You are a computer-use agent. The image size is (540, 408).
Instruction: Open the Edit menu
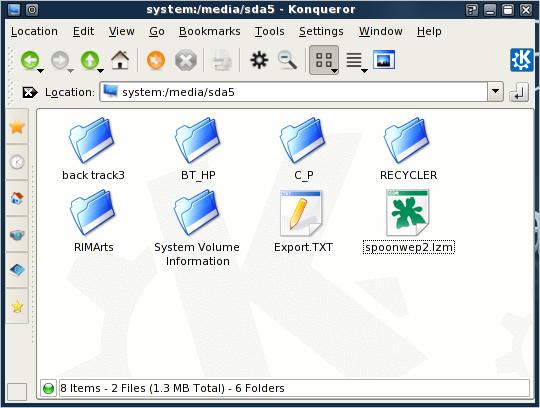[x=83, y=31]
